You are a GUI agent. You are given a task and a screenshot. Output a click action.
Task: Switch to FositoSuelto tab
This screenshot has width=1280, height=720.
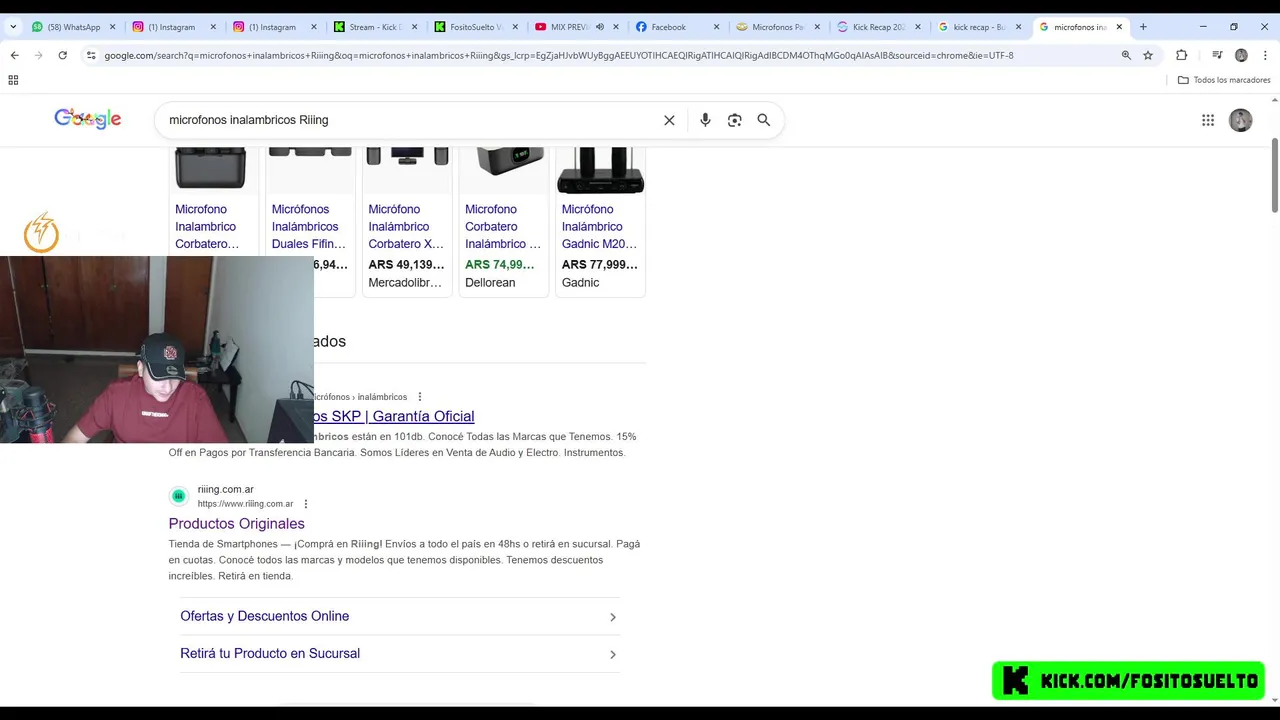tap(476, 27)
